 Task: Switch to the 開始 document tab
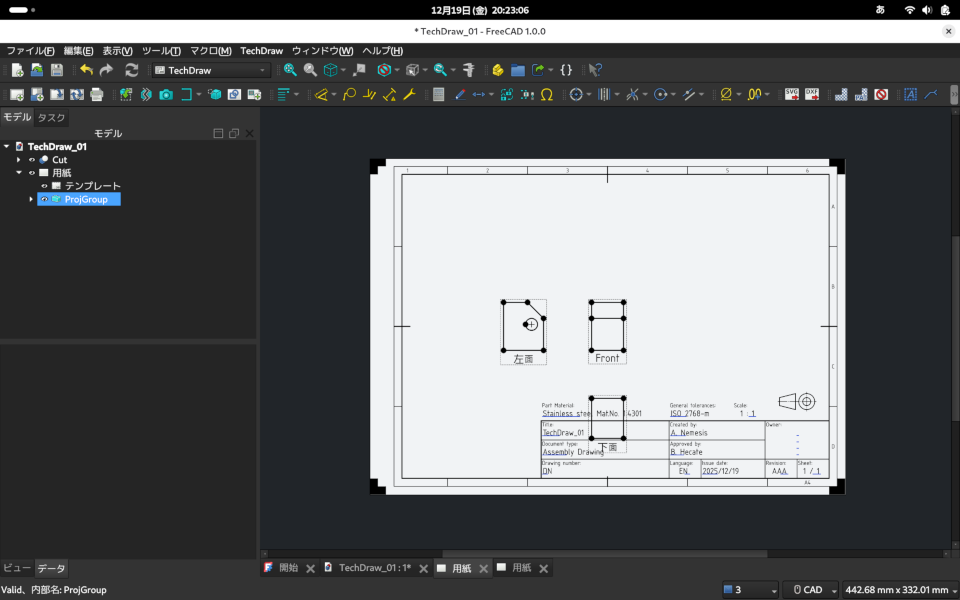pyautogui.click(x=288, y=568)
